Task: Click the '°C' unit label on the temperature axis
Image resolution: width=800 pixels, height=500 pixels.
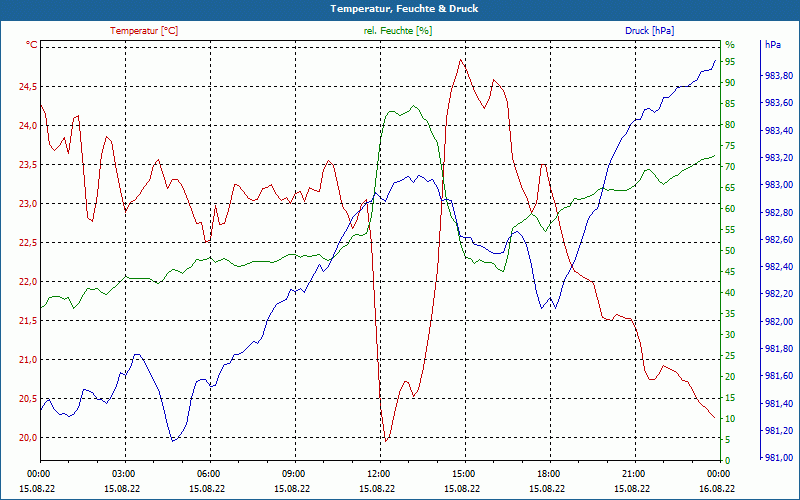Action: coord(32,45)
